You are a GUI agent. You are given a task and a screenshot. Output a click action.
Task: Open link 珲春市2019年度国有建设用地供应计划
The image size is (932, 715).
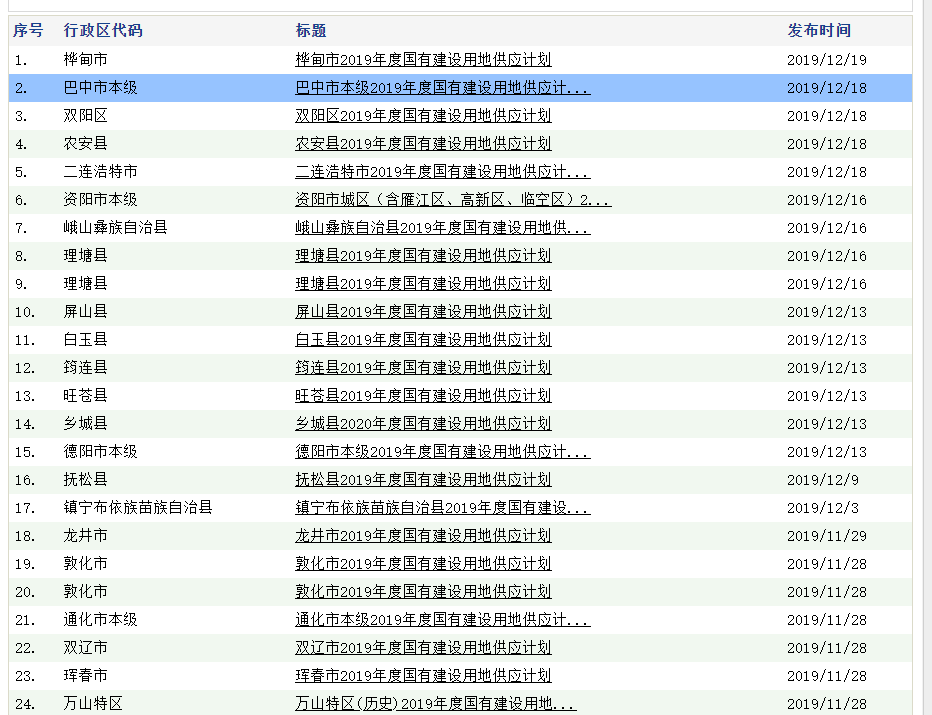(423, 676)
